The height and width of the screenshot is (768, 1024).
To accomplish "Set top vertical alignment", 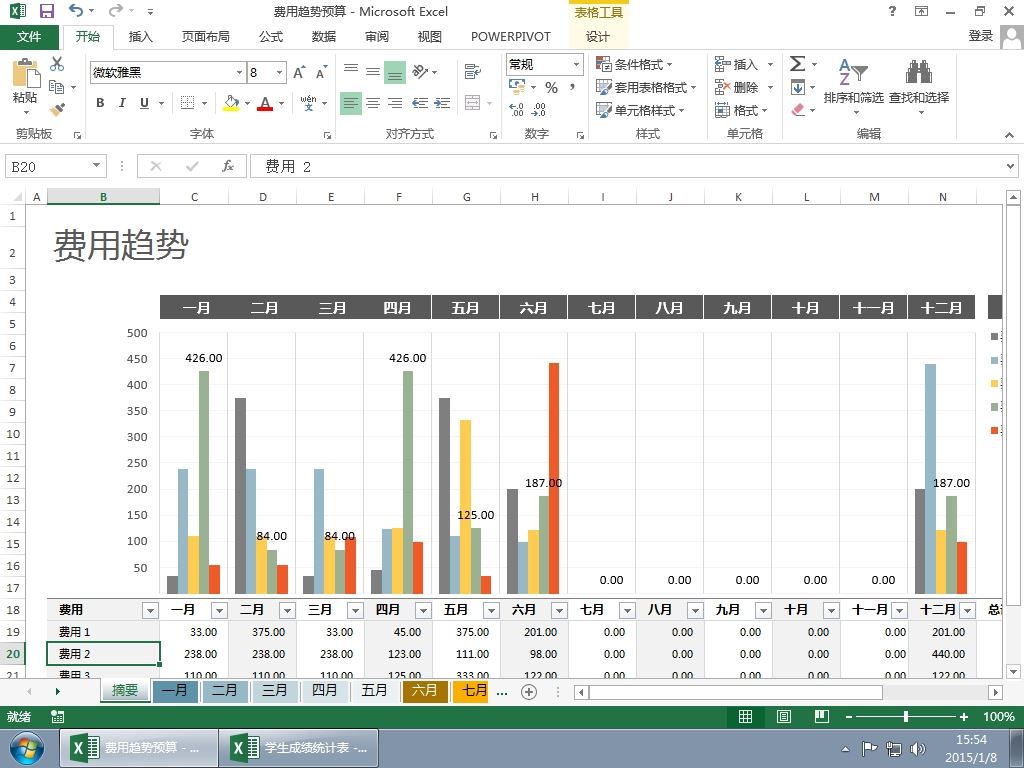I will [351, 69].
